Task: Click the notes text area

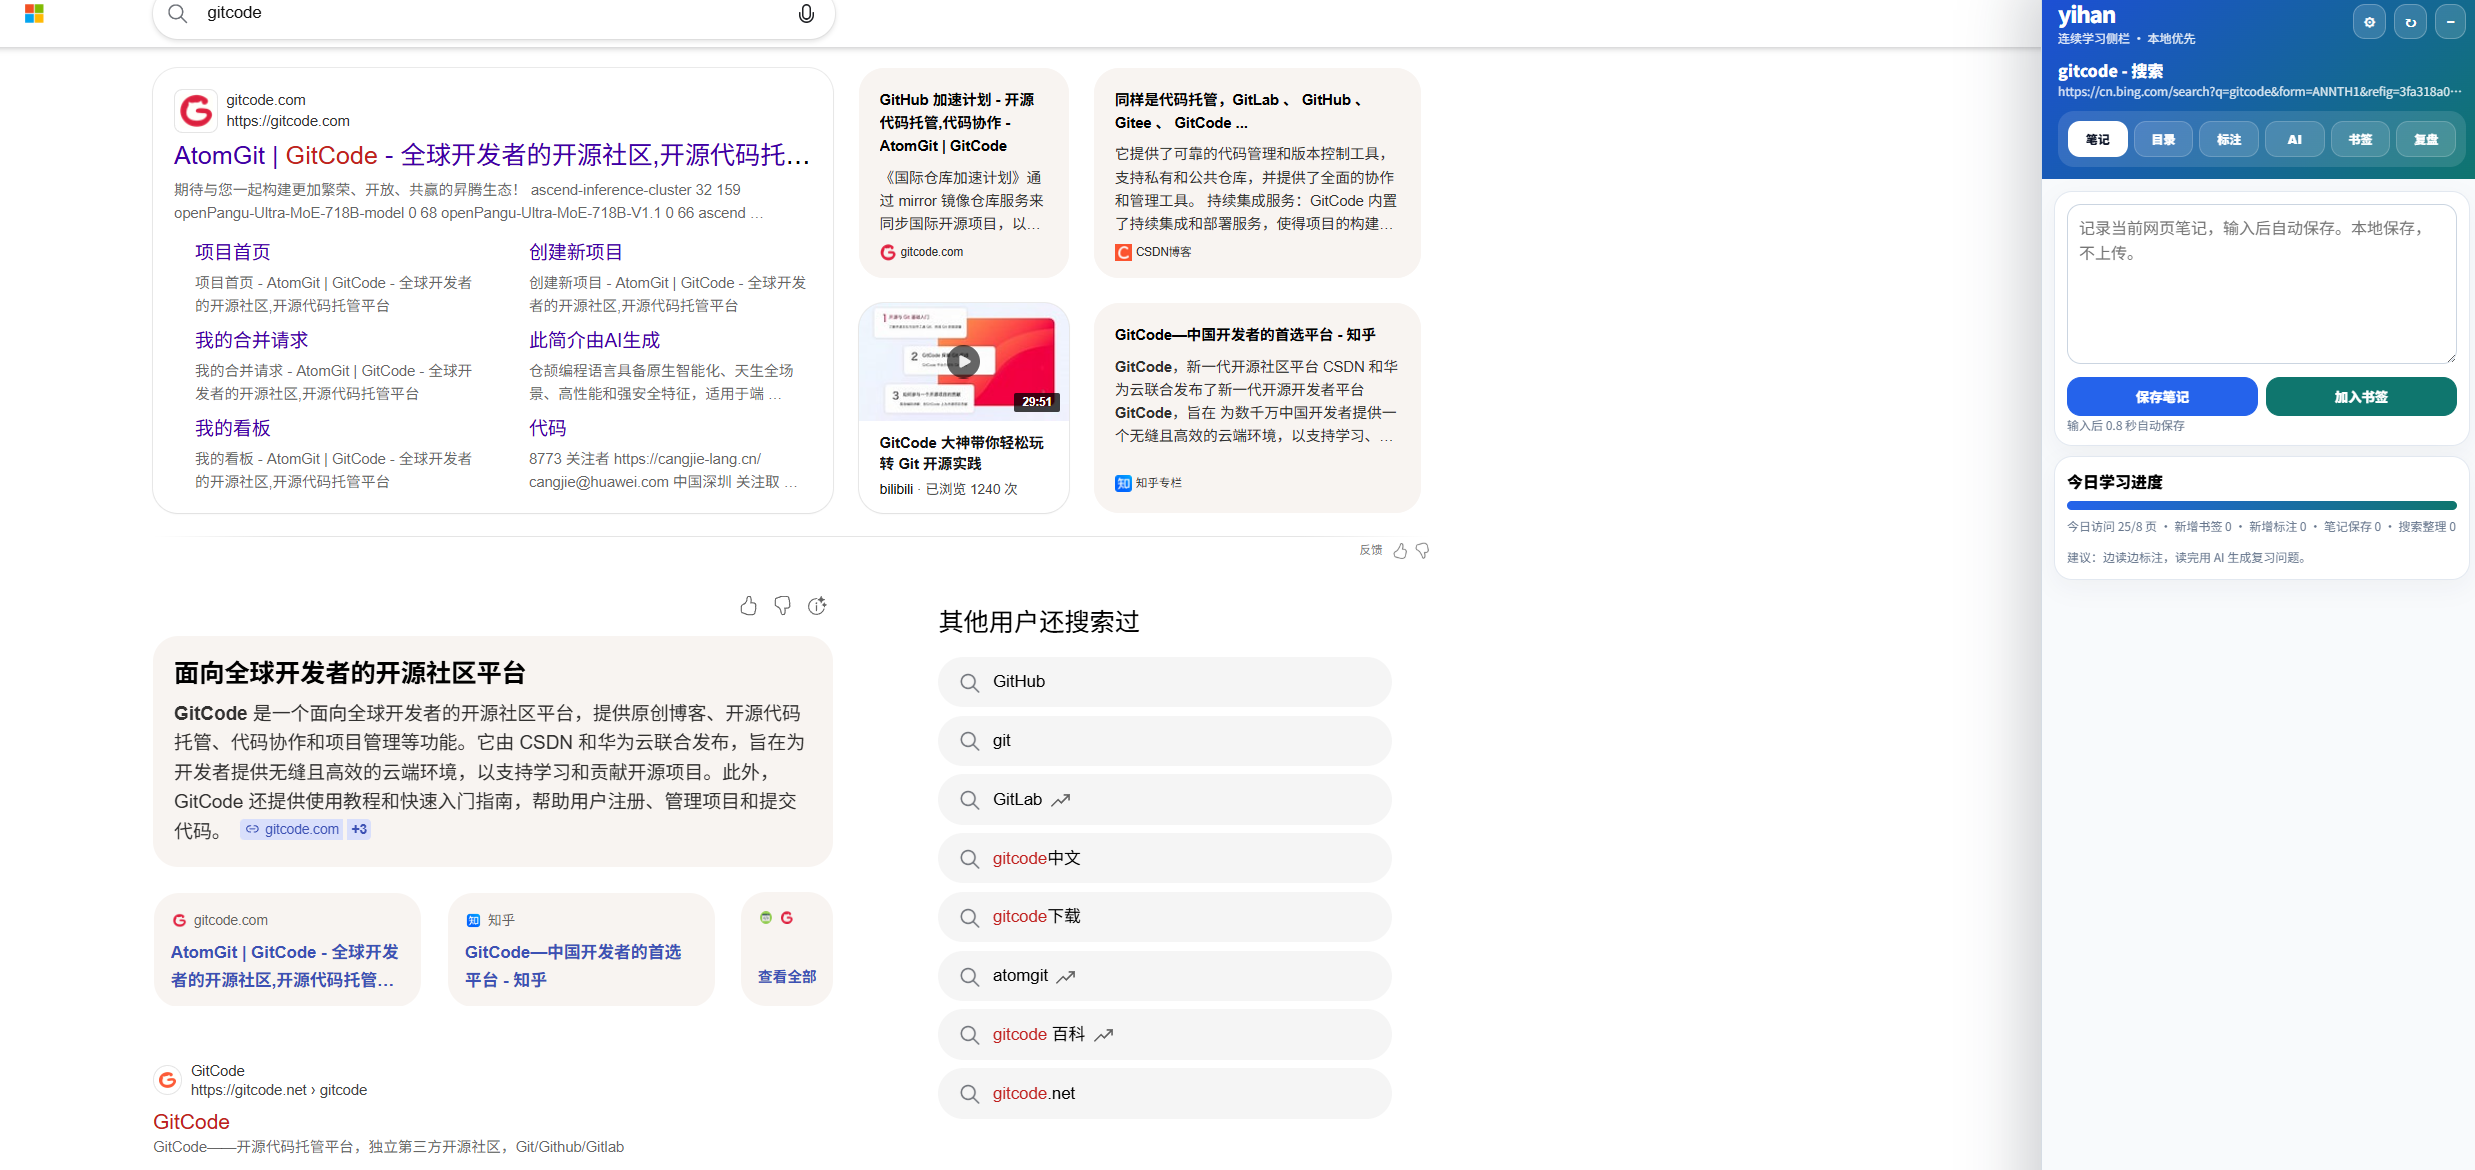Action: 2261,285
